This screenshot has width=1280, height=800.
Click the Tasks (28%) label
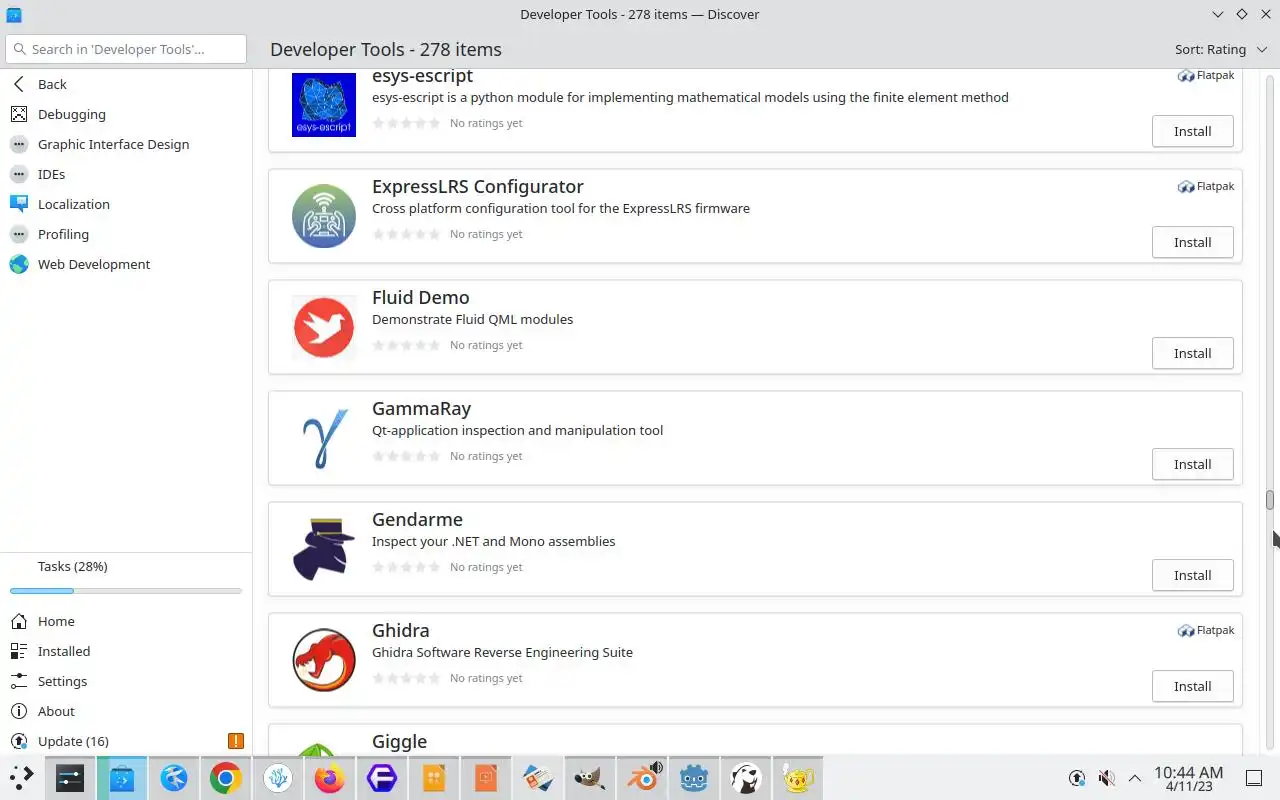point(72,566)
